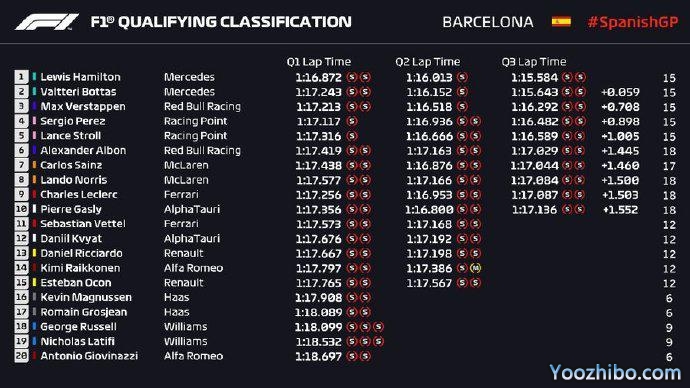Click the position 1 number badge
This screenshot has width=690, height=388.
(x=21, y=77)
